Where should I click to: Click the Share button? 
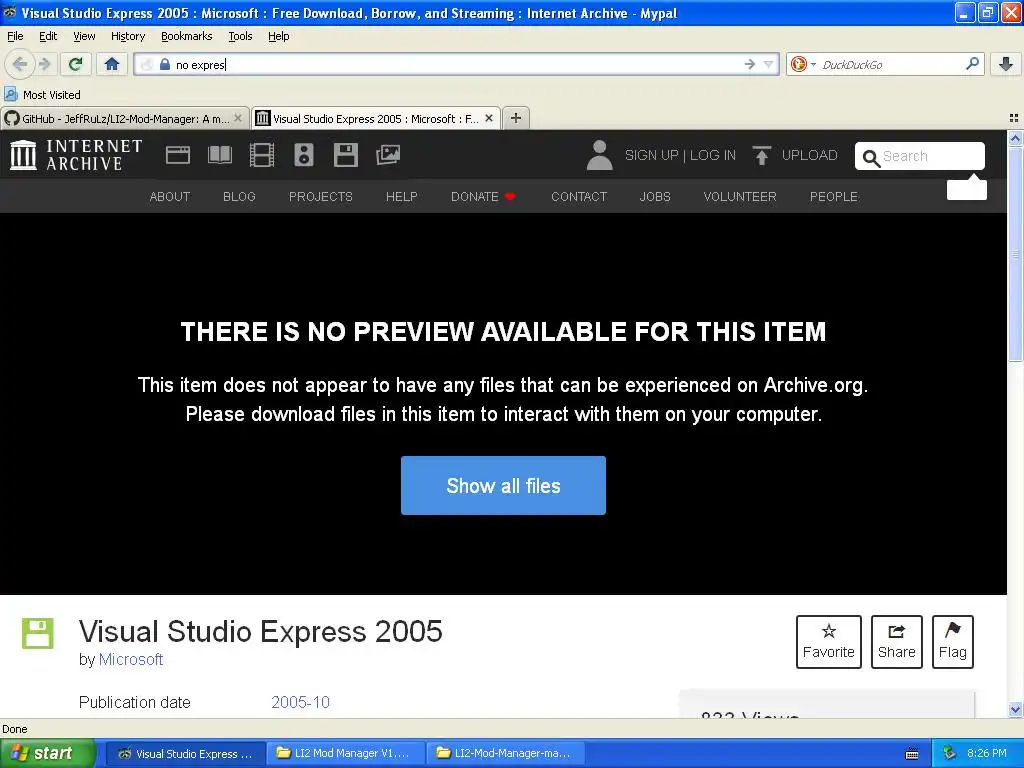click(x=897, y=641)
